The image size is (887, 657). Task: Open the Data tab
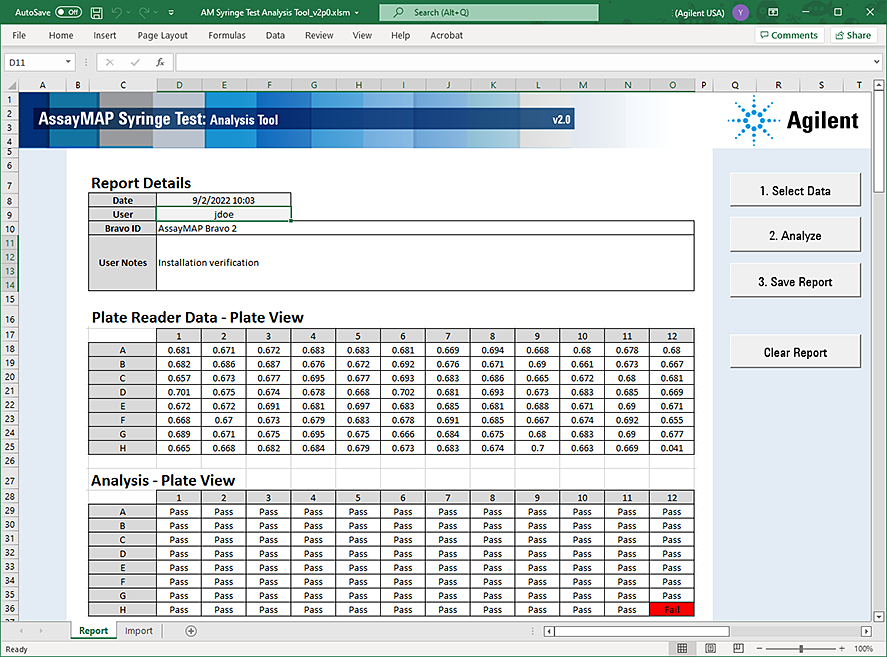275,35
